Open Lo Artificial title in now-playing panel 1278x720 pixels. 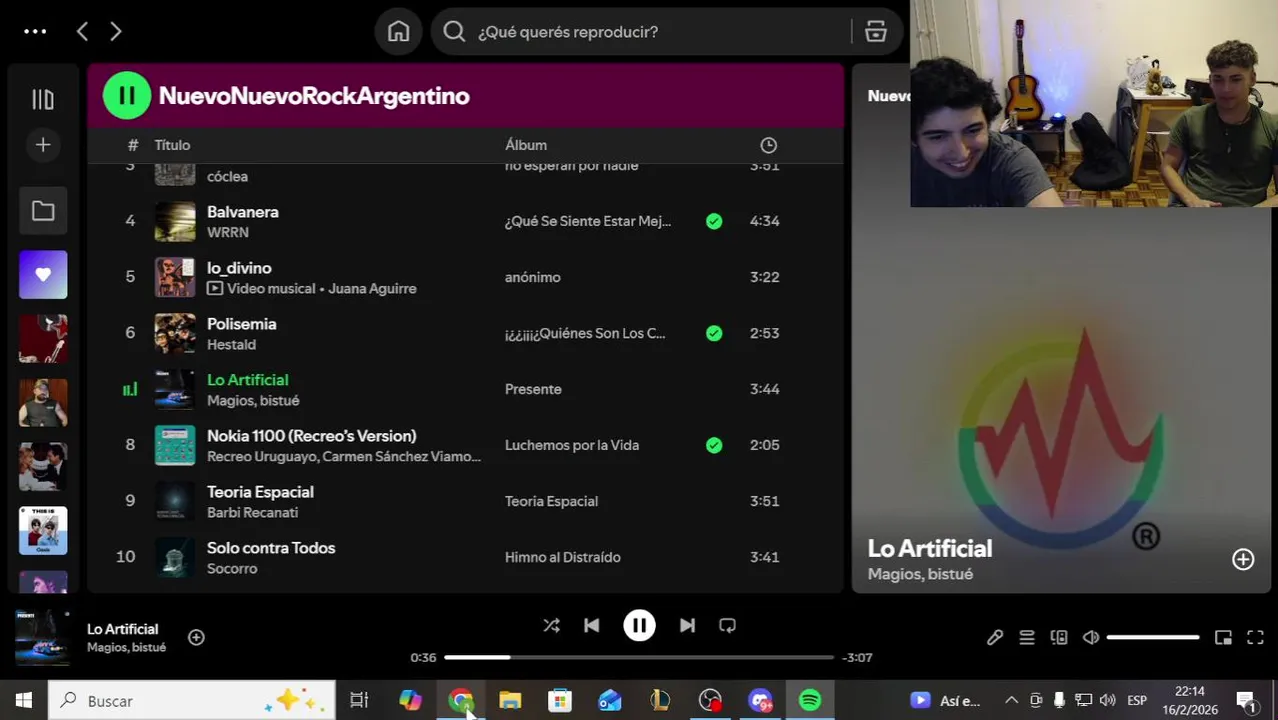tap(930, 548)
